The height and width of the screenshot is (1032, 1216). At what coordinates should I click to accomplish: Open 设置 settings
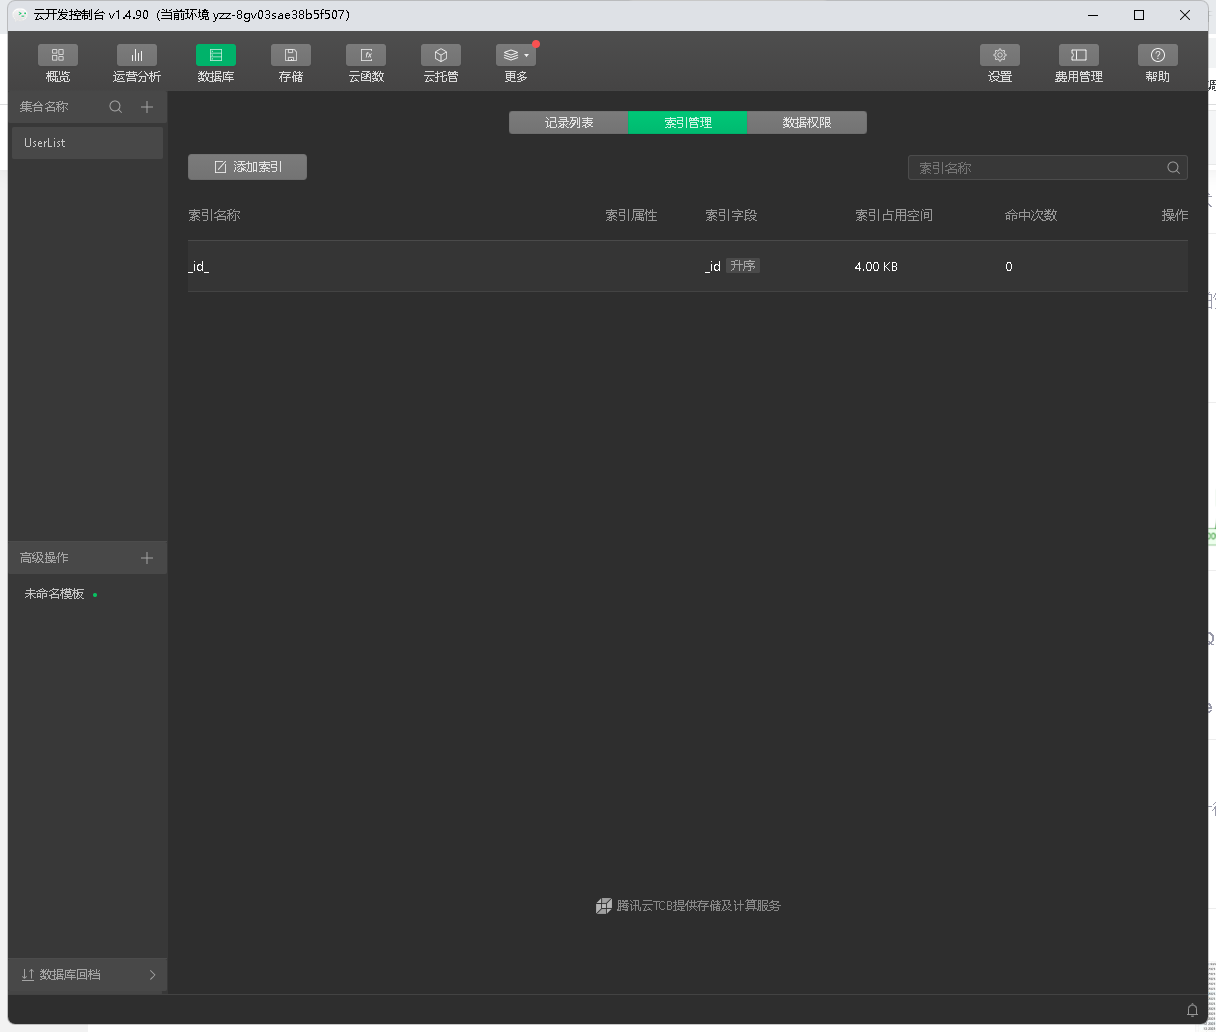click(x=1000, y=64)
